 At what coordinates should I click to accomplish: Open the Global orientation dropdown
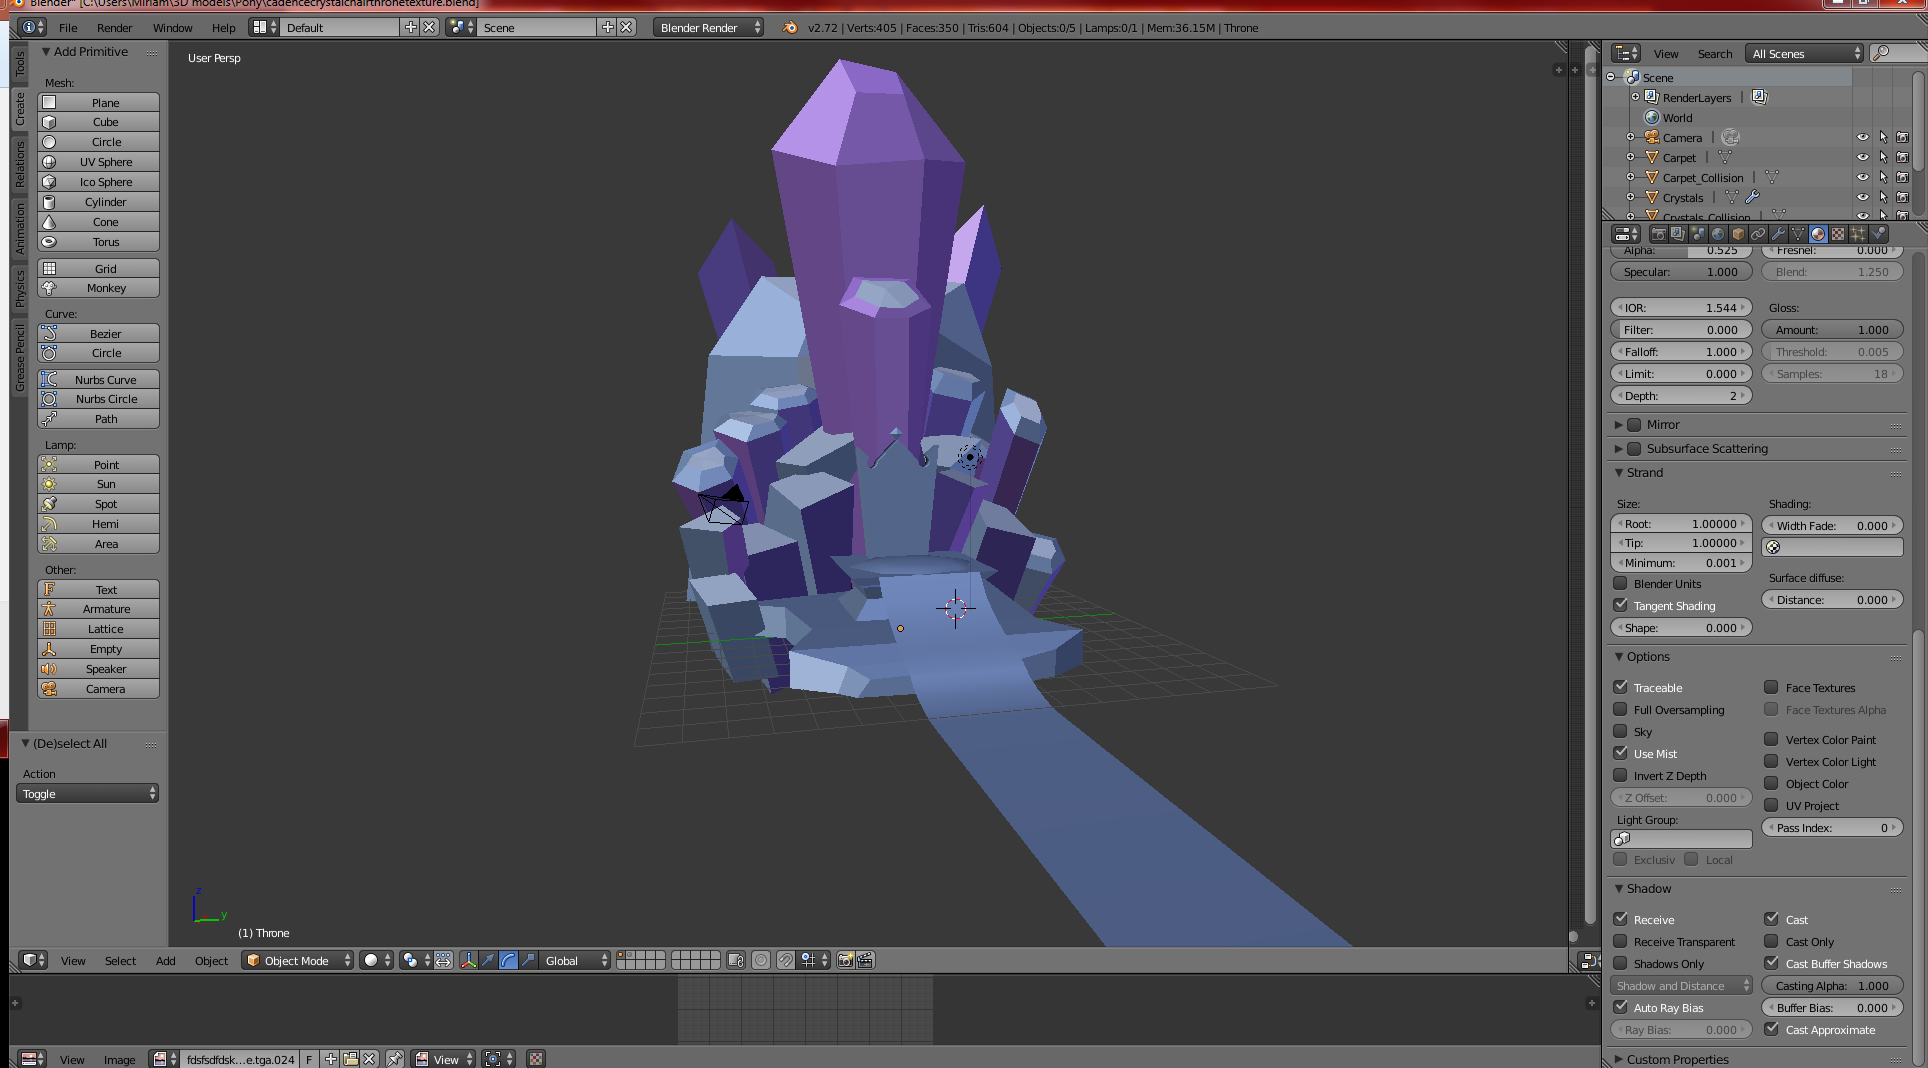coord(575,960)
